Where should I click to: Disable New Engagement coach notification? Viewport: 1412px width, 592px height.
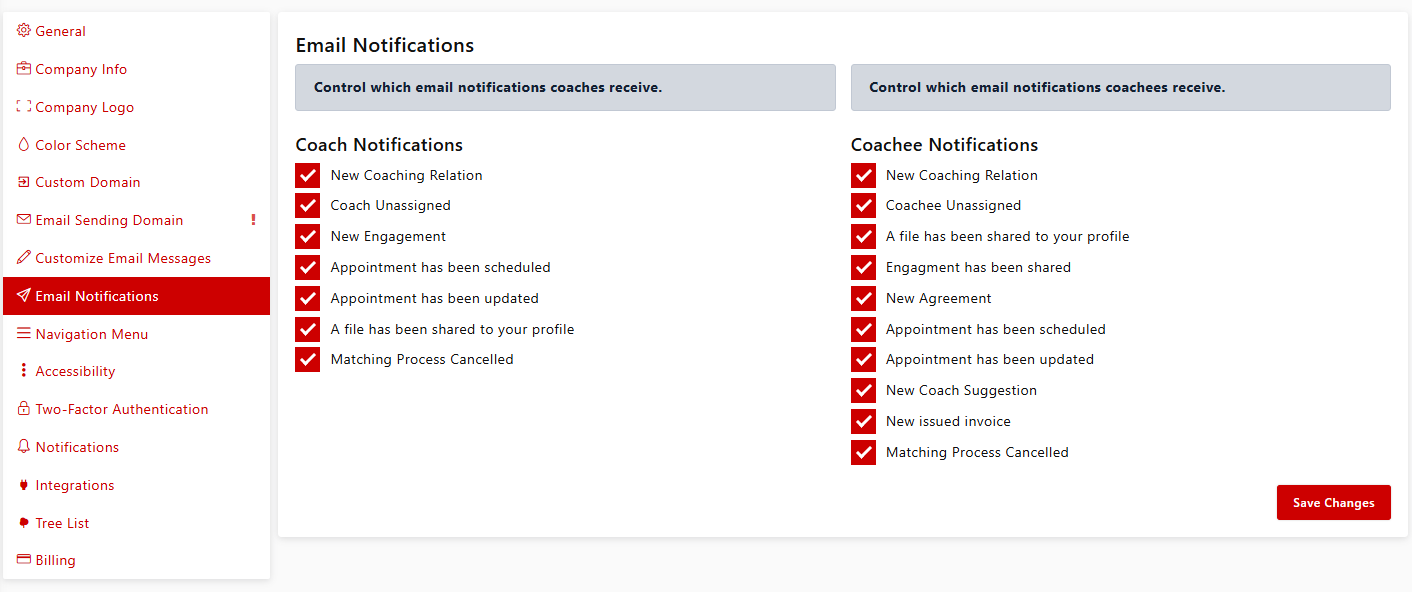[x=307, y=237]
